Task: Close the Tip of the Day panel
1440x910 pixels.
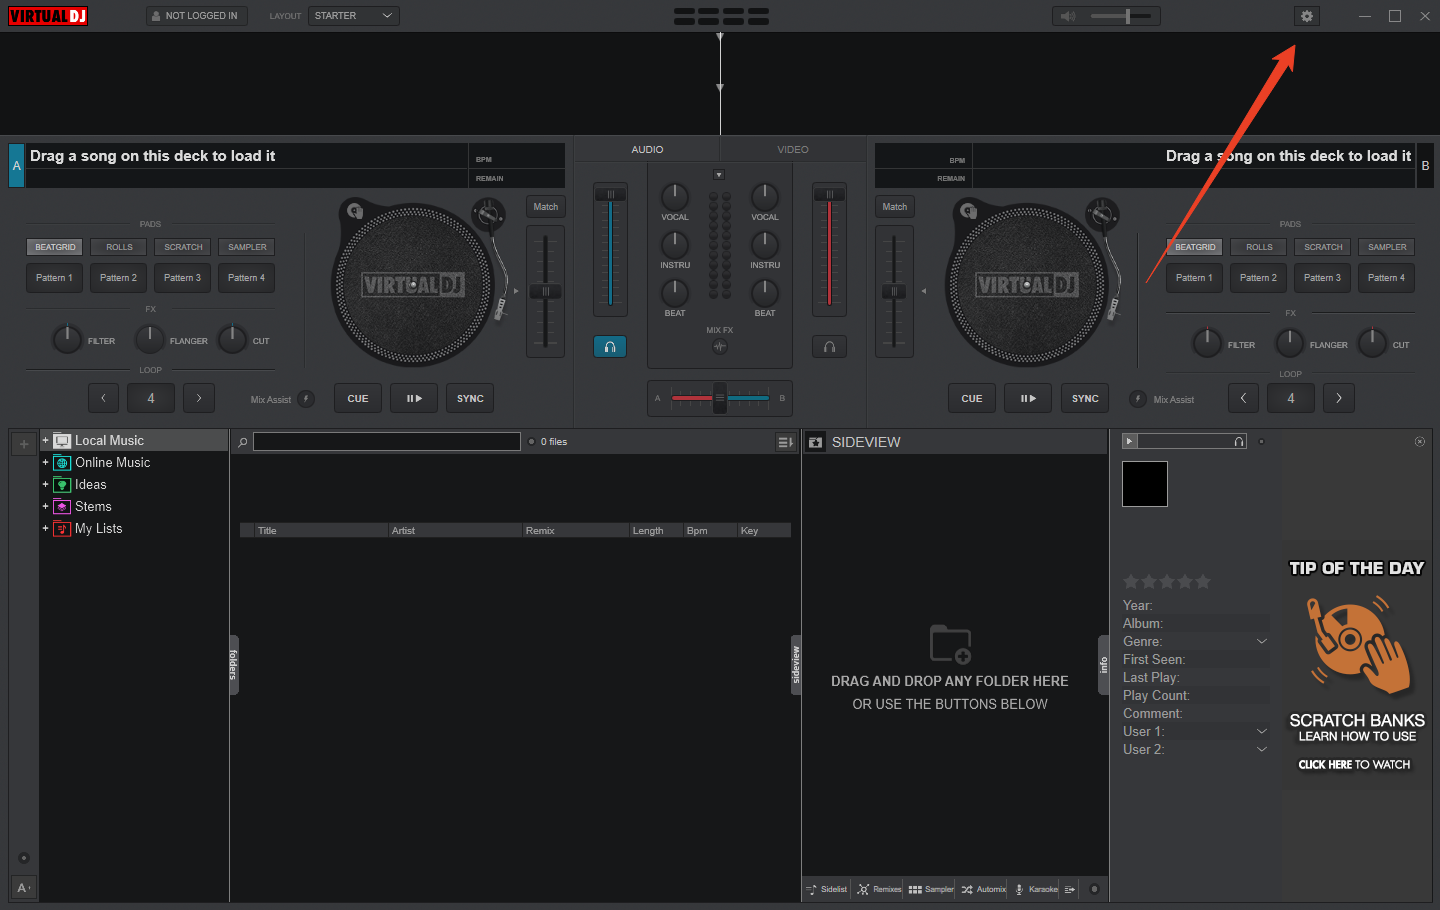Action: (x=1419, y=441)
